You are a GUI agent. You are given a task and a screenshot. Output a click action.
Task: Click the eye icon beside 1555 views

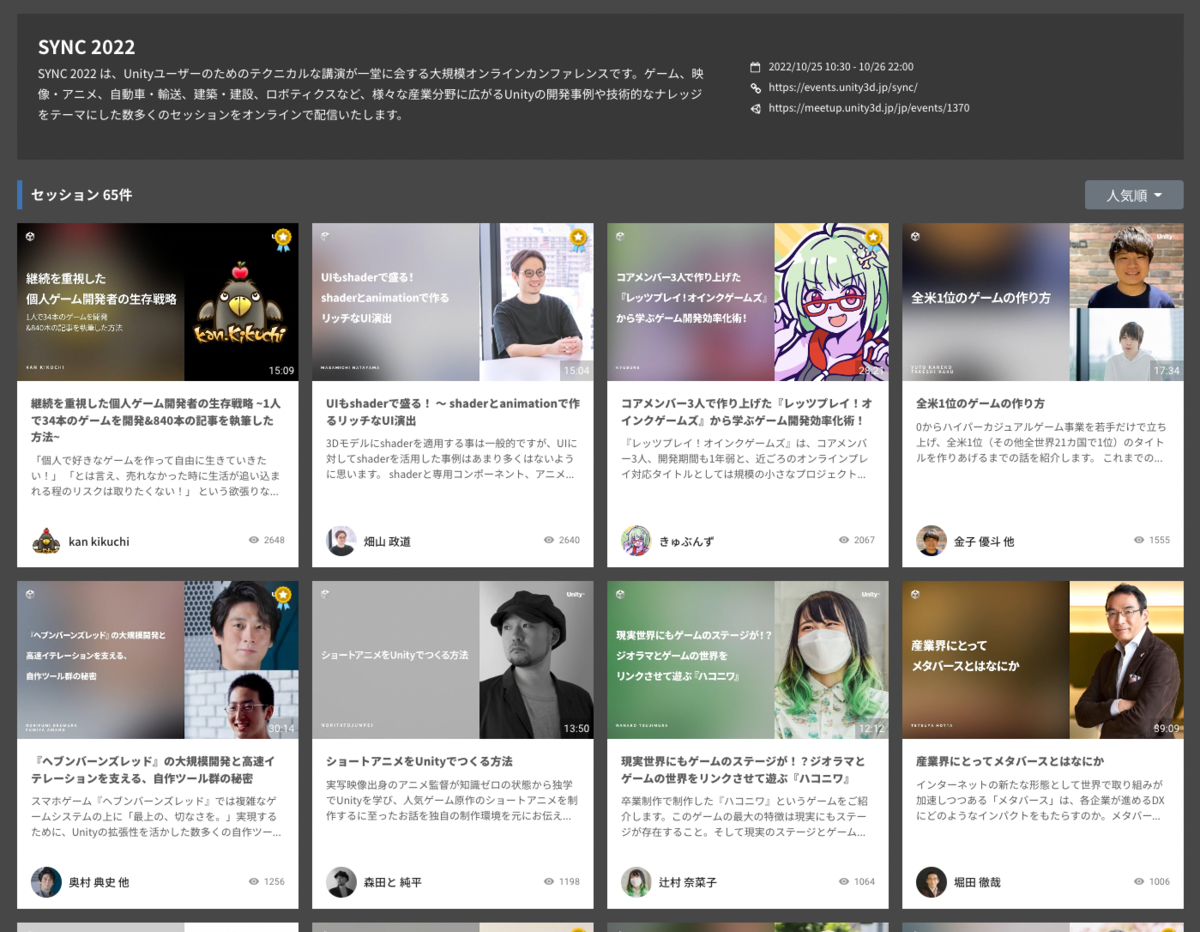tap(1139, 540)
